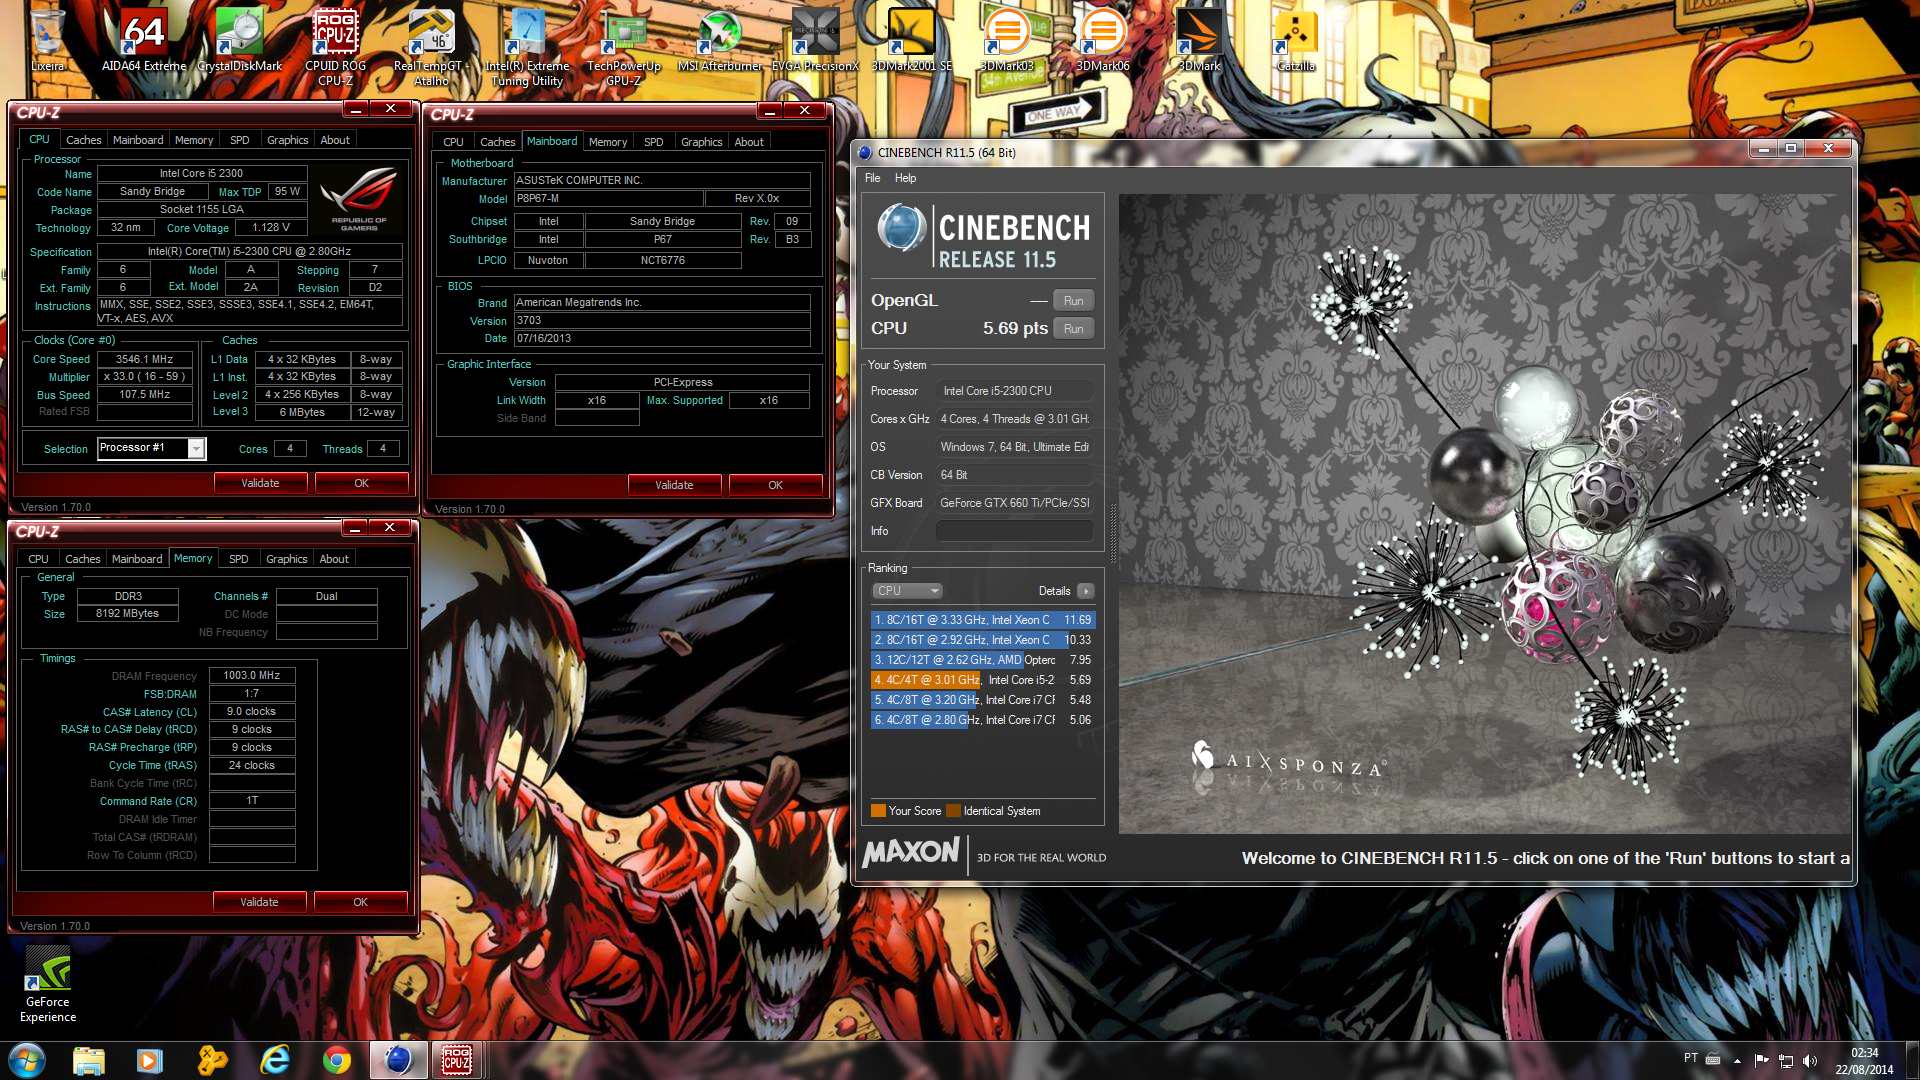Open CrystalDiskMark desktop shortcut
Screen dimensions: 1920x1080
pos(240,40)
